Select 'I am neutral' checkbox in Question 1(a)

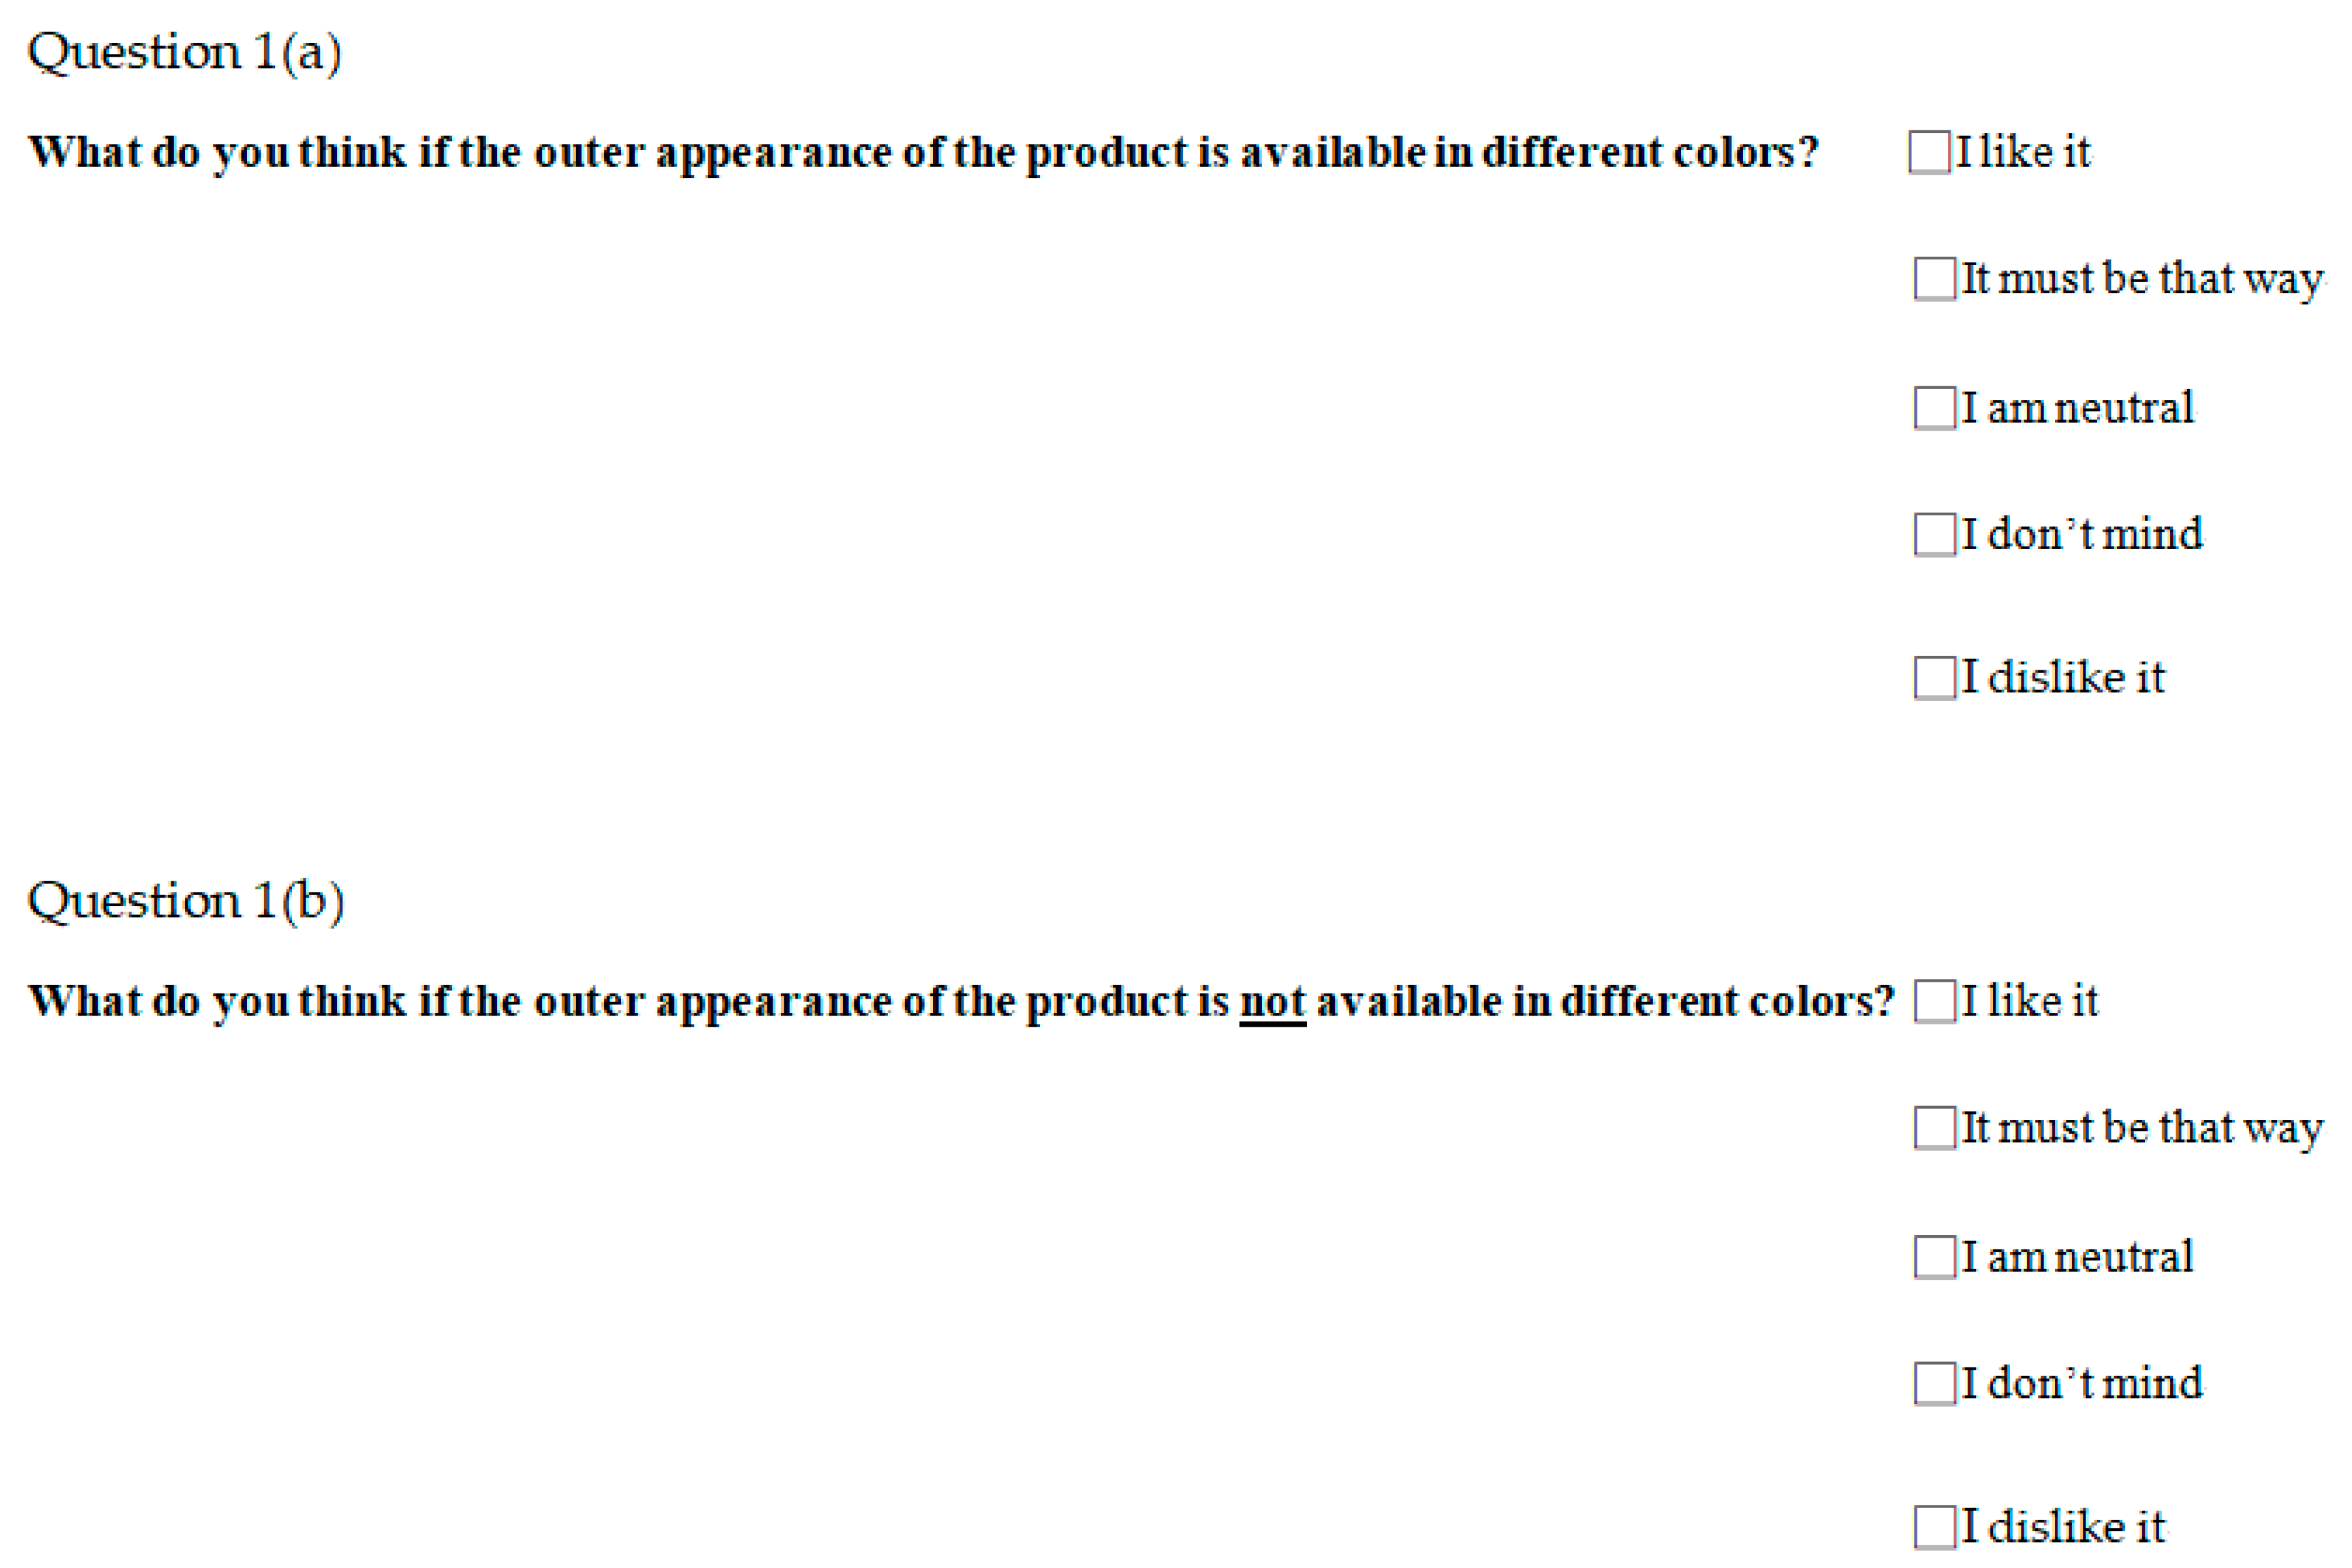click(1935, 408)
